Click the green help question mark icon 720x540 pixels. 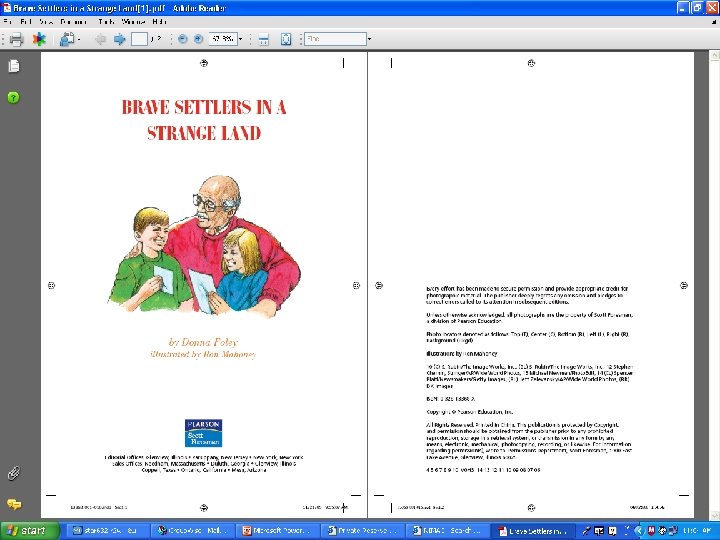pyautogui.click(x=14, y=97)
